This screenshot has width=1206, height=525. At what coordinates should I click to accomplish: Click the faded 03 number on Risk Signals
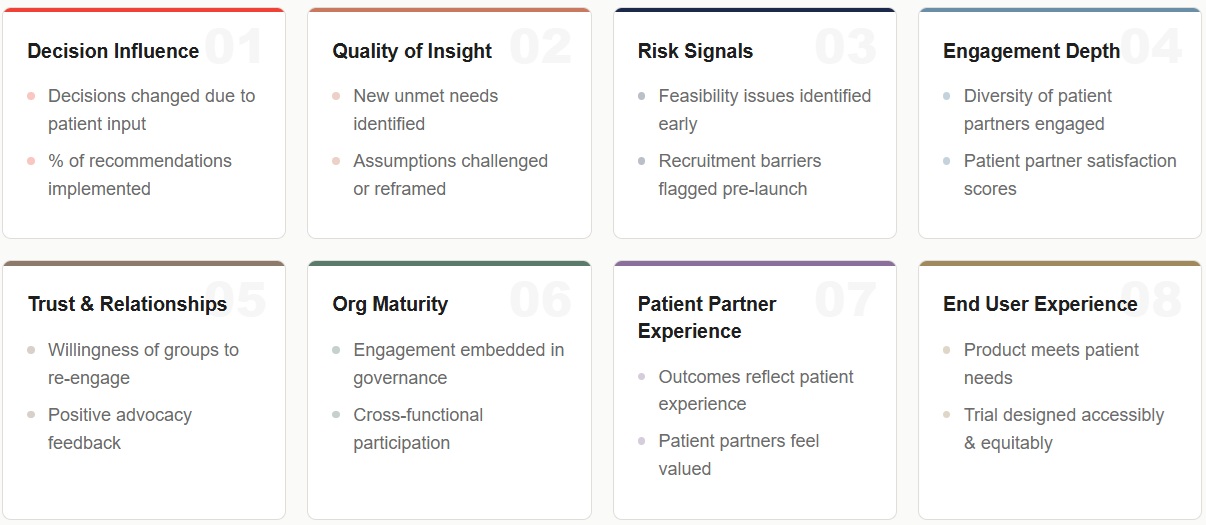(x=845, y=47)
